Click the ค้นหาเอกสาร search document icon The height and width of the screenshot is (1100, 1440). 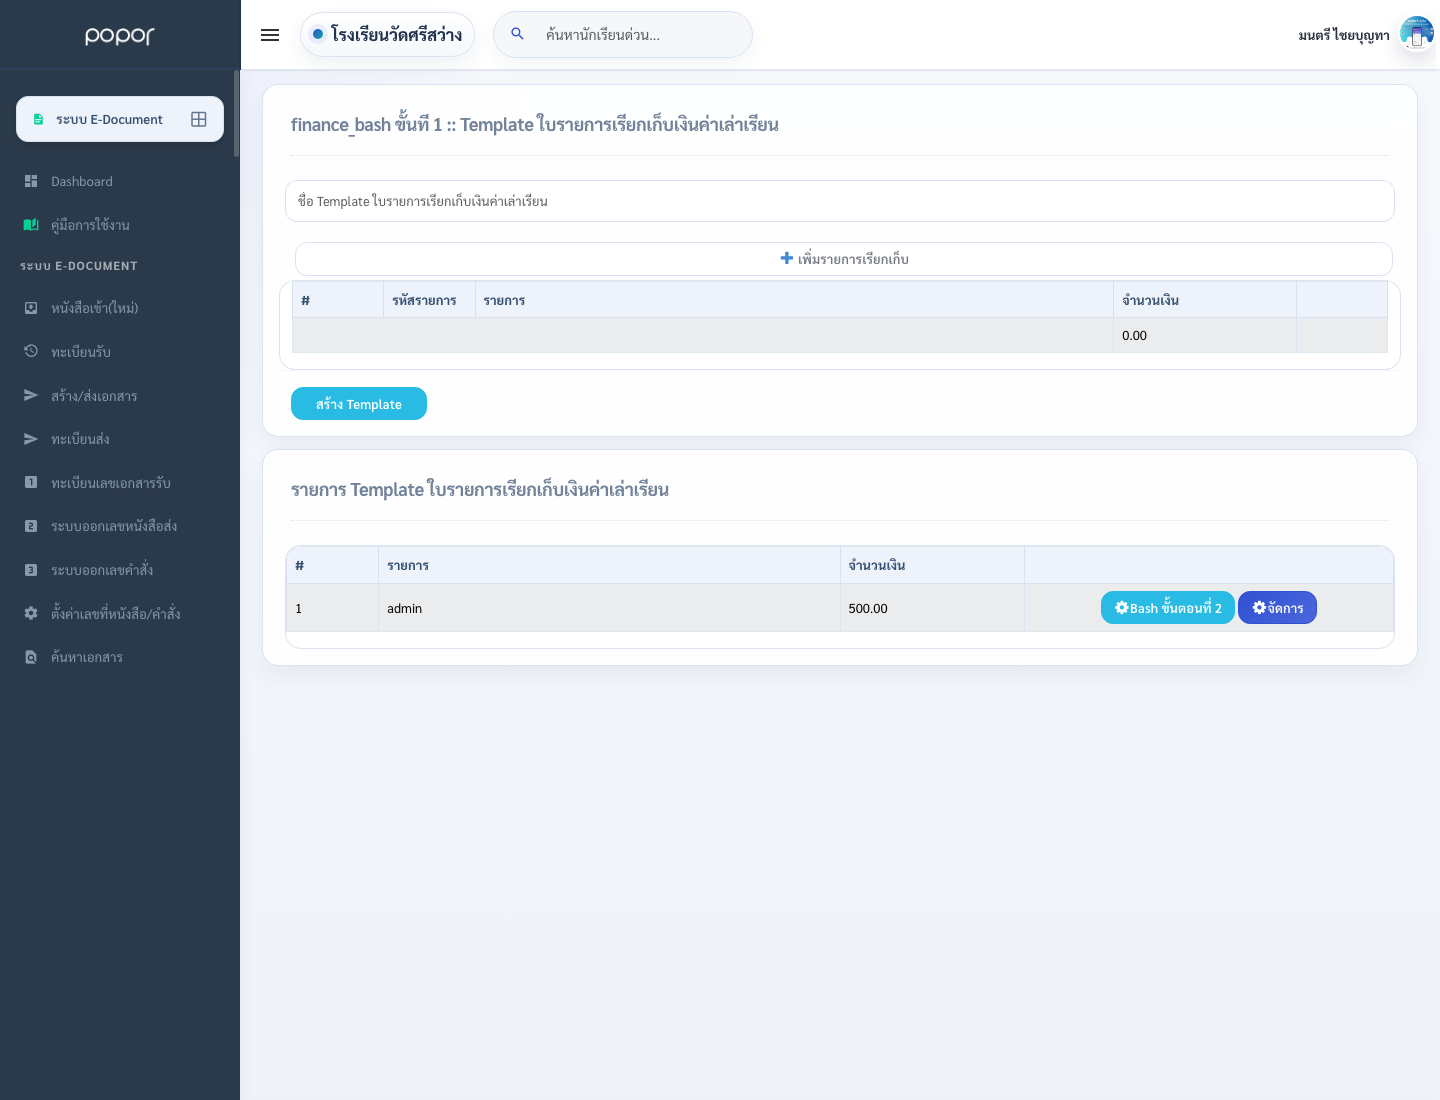tap(31, 657)
